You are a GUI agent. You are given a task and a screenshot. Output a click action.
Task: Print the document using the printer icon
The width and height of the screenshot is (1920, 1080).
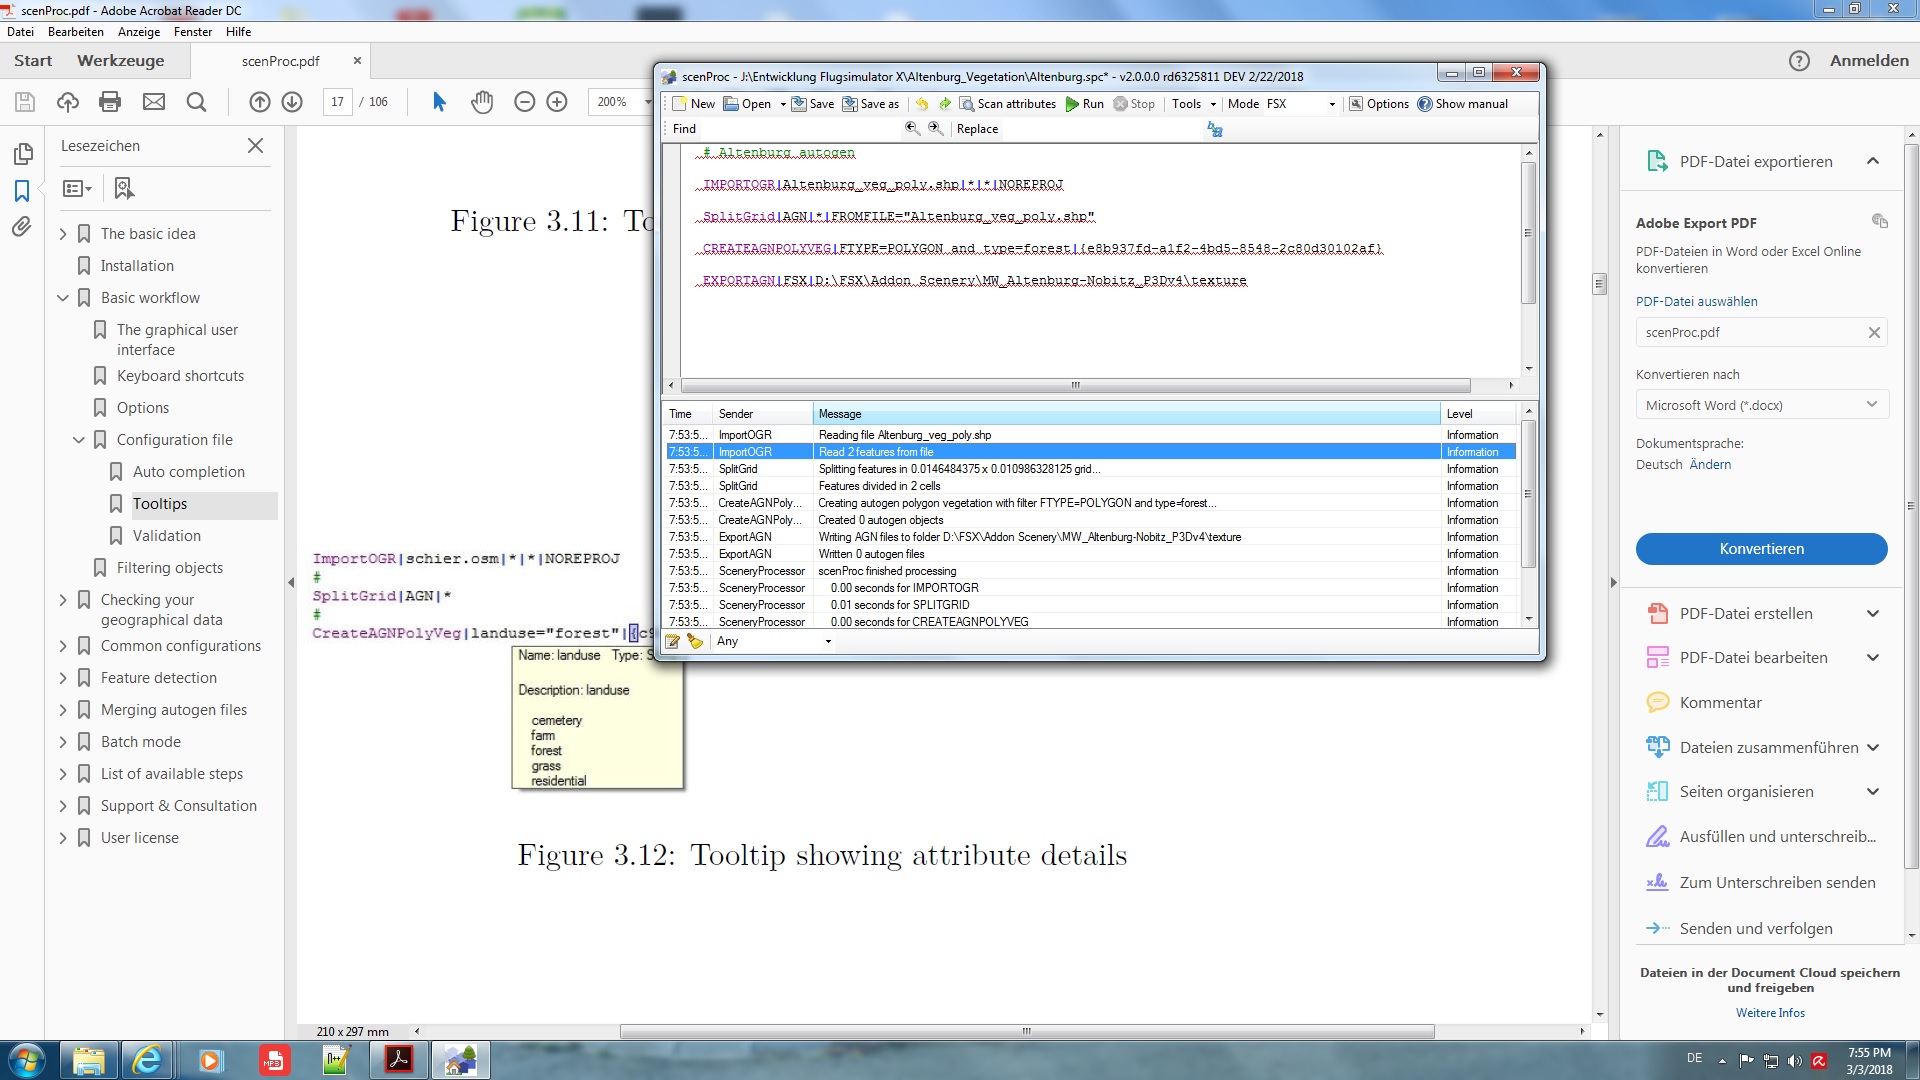click(110, 102)
